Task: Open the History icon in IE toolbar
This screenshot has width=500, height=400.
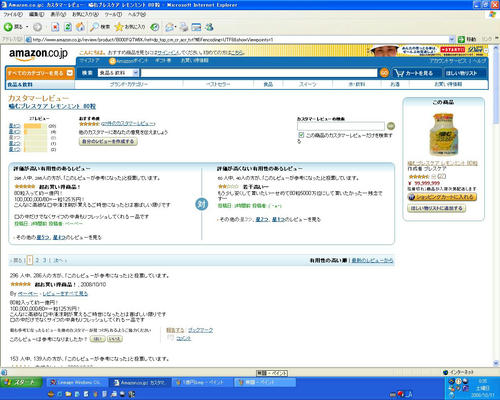Action: coord(154,27)
